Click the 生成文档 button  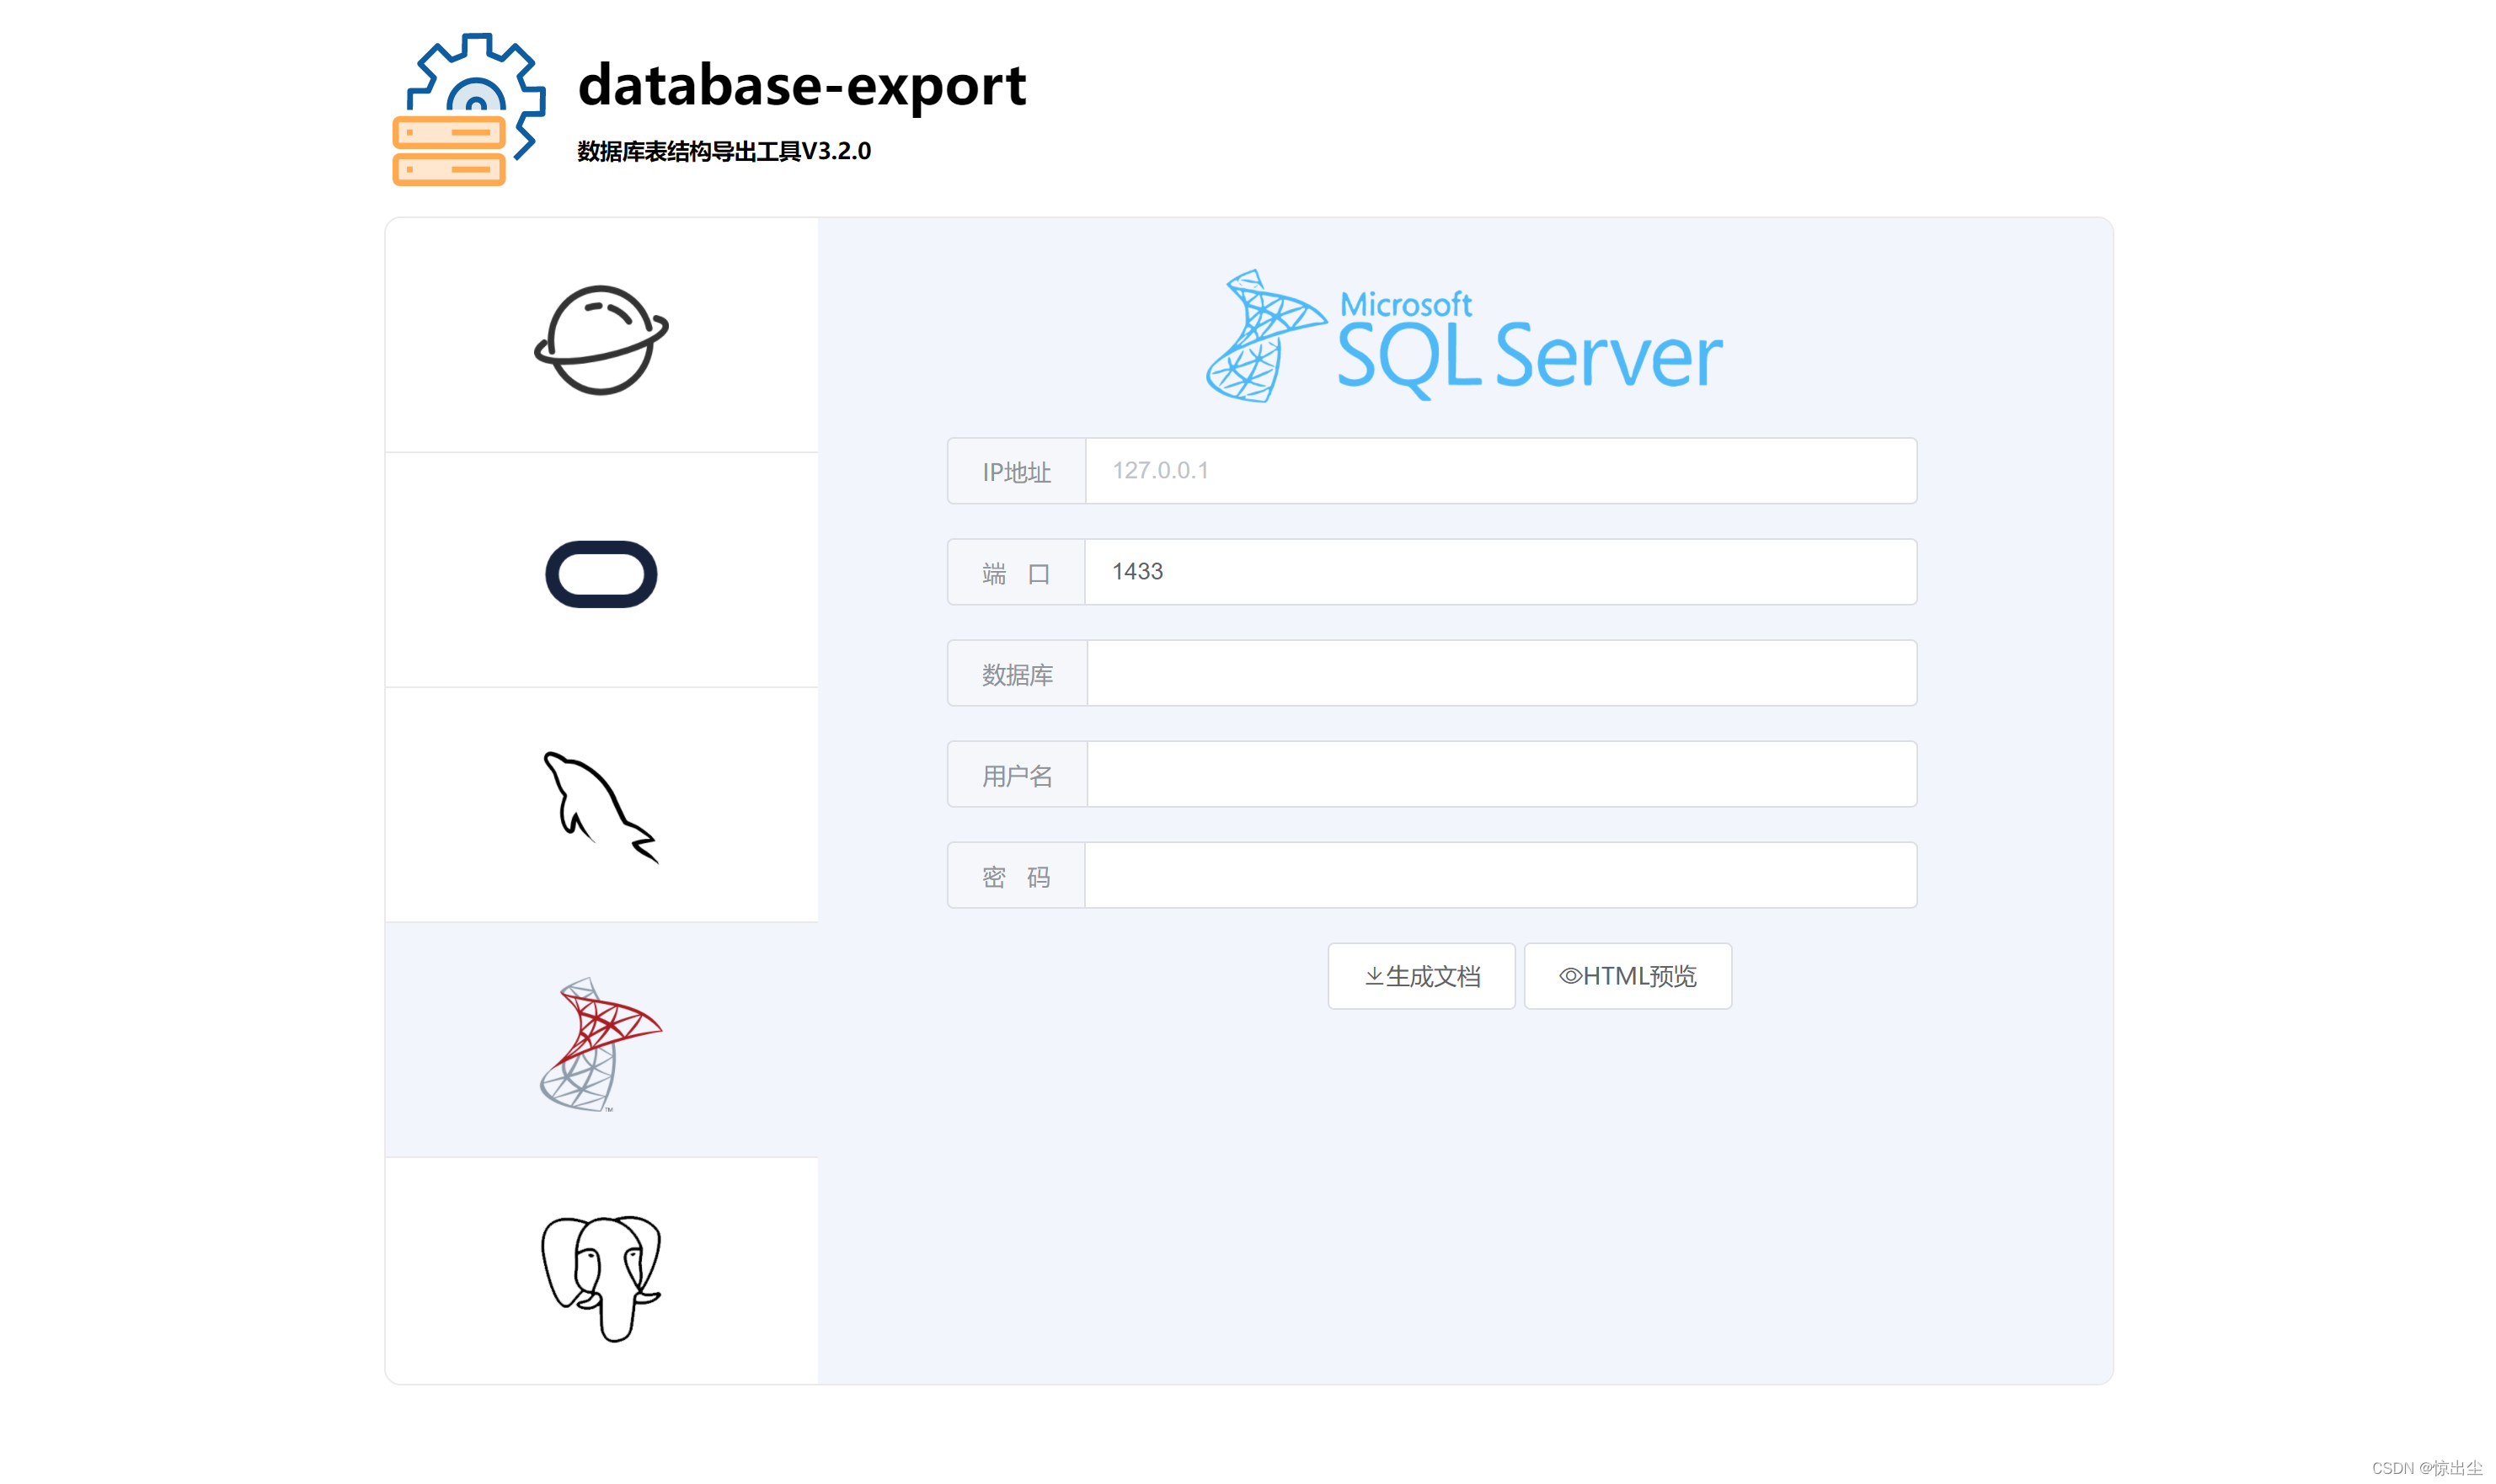click(1421, 976)
